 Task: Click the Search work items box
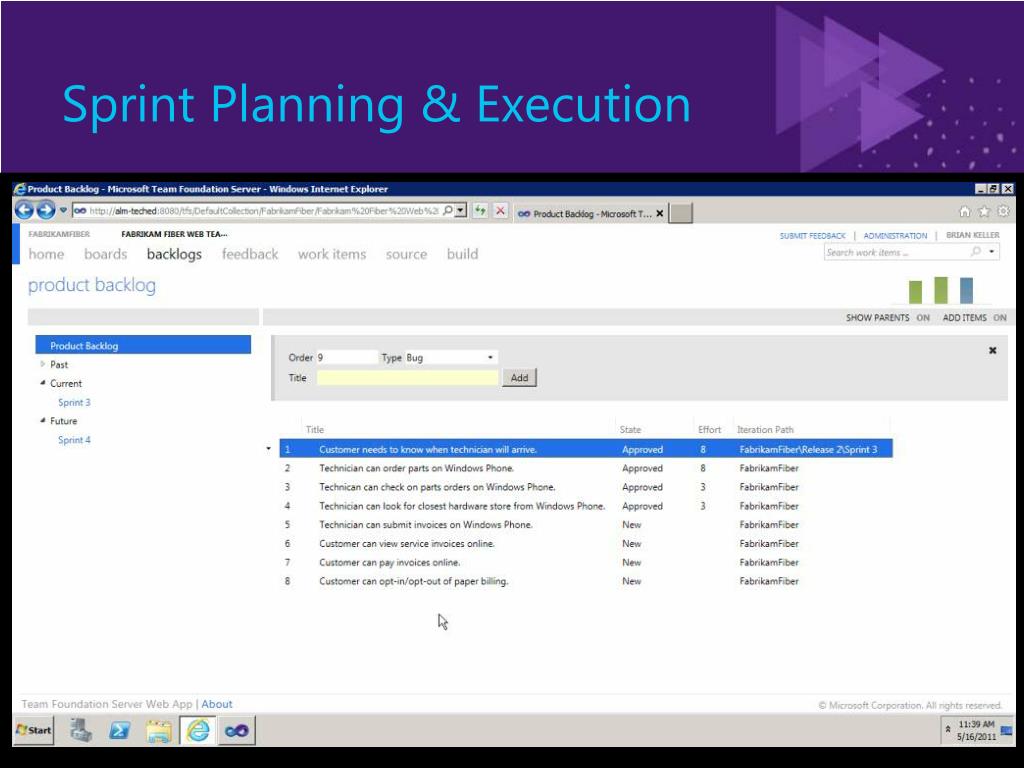(896, 252)
